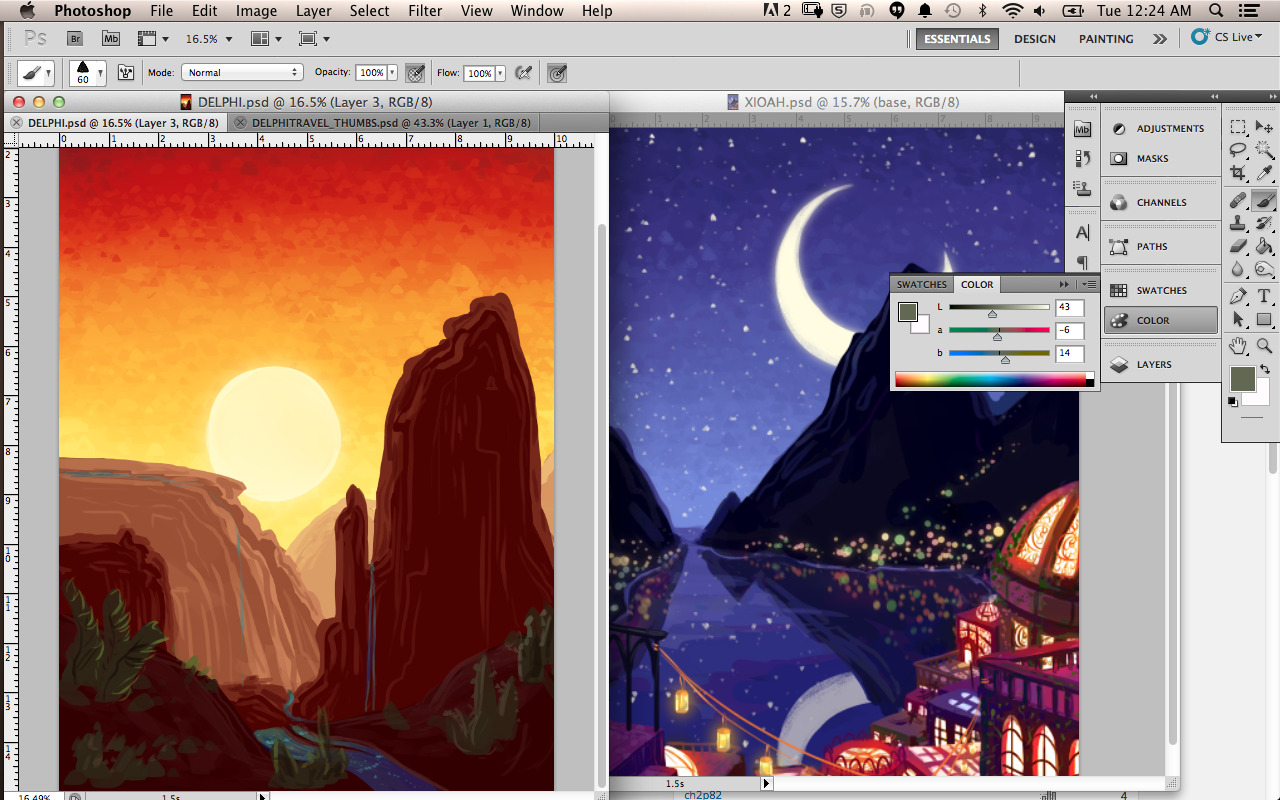The width and height of the screenshot is (1280, 800).
Task: Launch Mini Bridge from application bar
Action: click(x=111, y=39)
